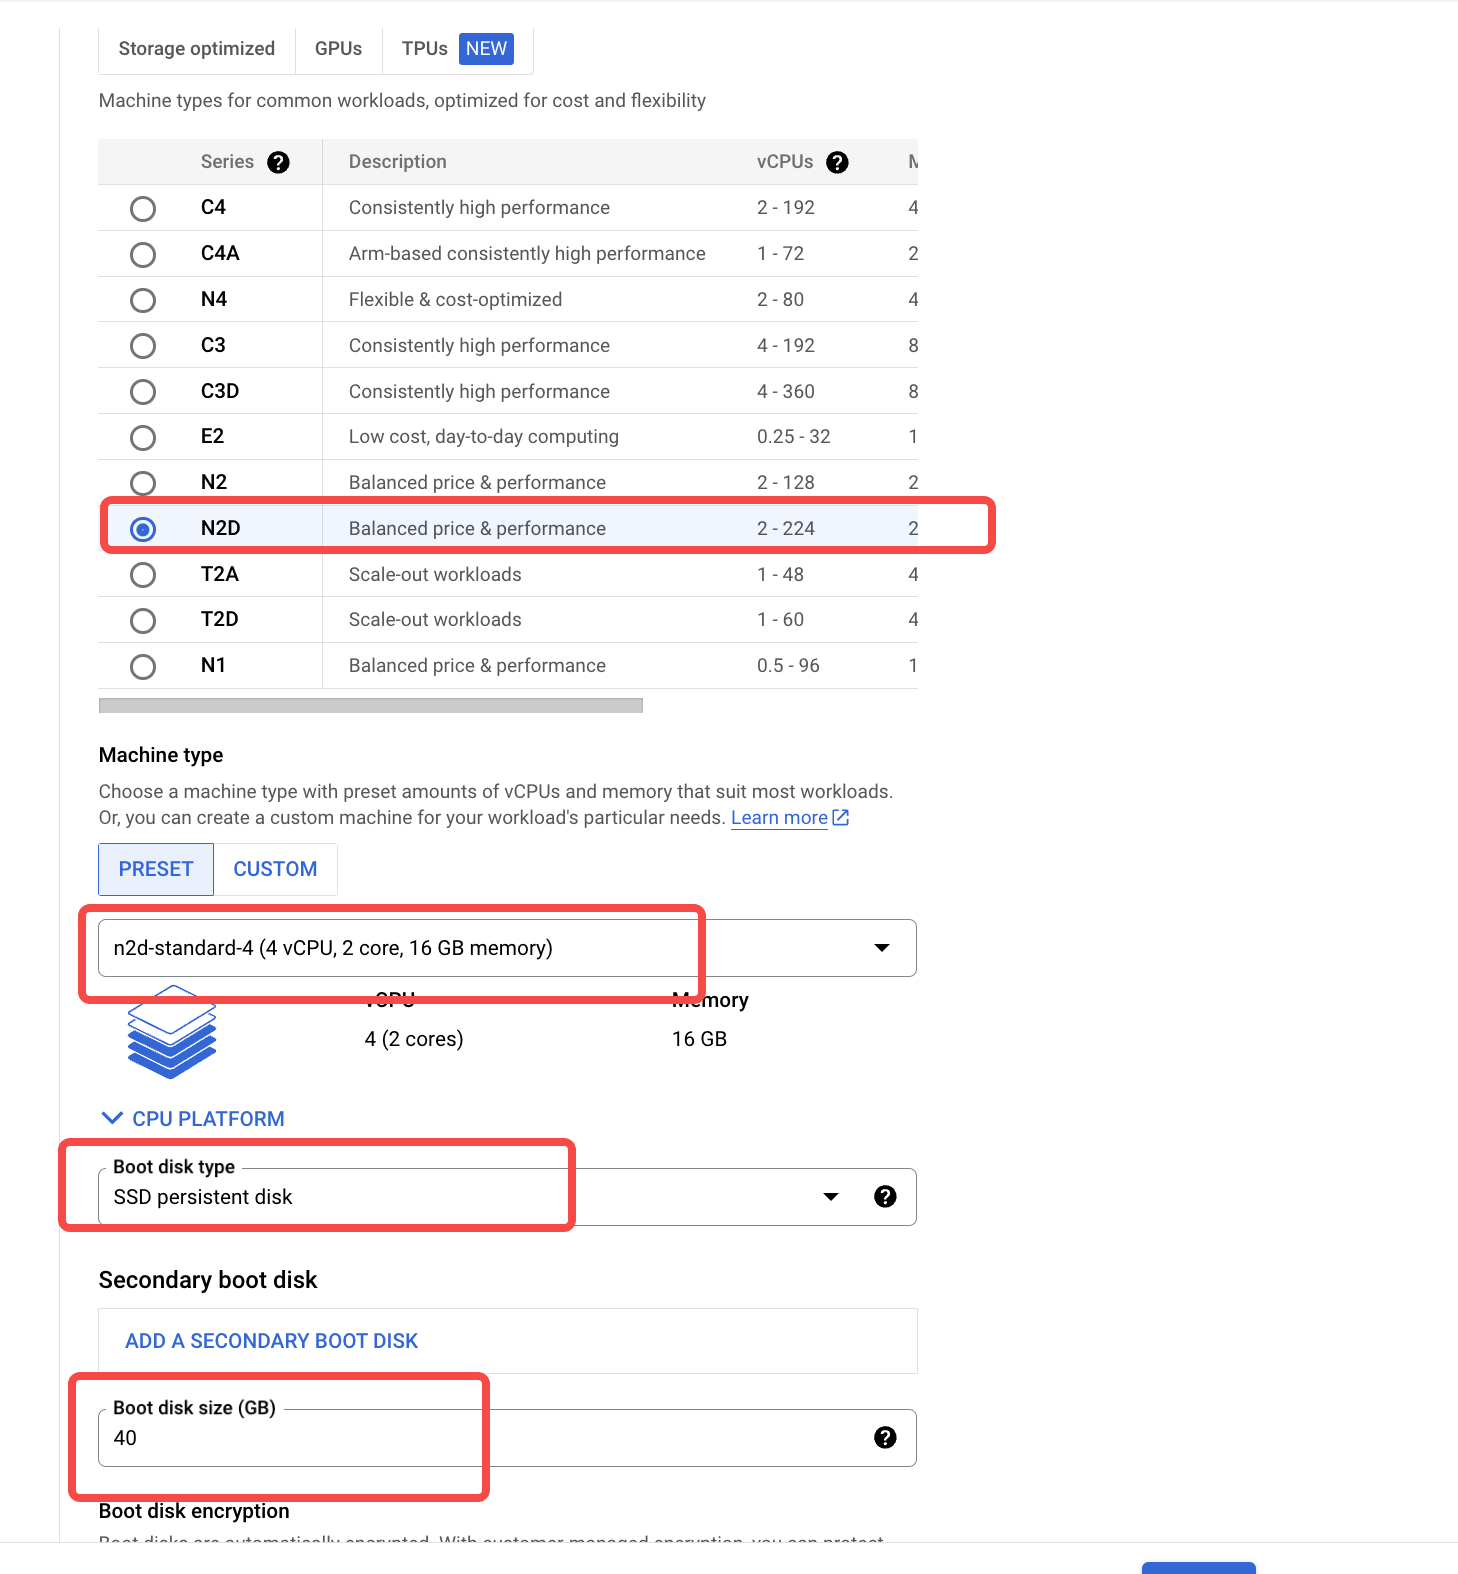Viewport: 1458px width, 1574px height.
Task: Open help tooltip for Boot disk type
Action: (x=885, y=1196)
